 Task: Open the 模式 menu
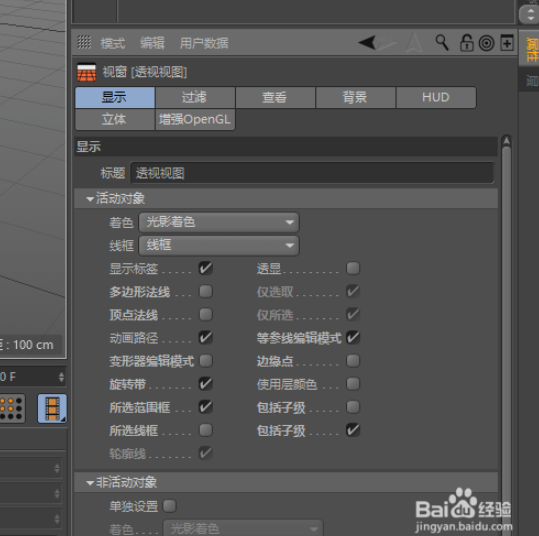coord(113,43)
